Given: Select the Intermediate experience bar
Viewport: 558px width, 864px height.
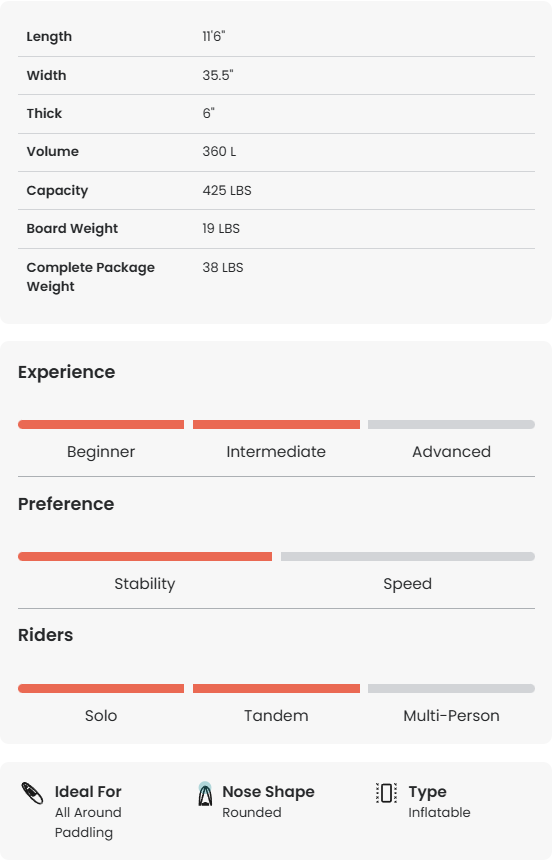Looking at the screenshot, I should [x=276, y=424].
